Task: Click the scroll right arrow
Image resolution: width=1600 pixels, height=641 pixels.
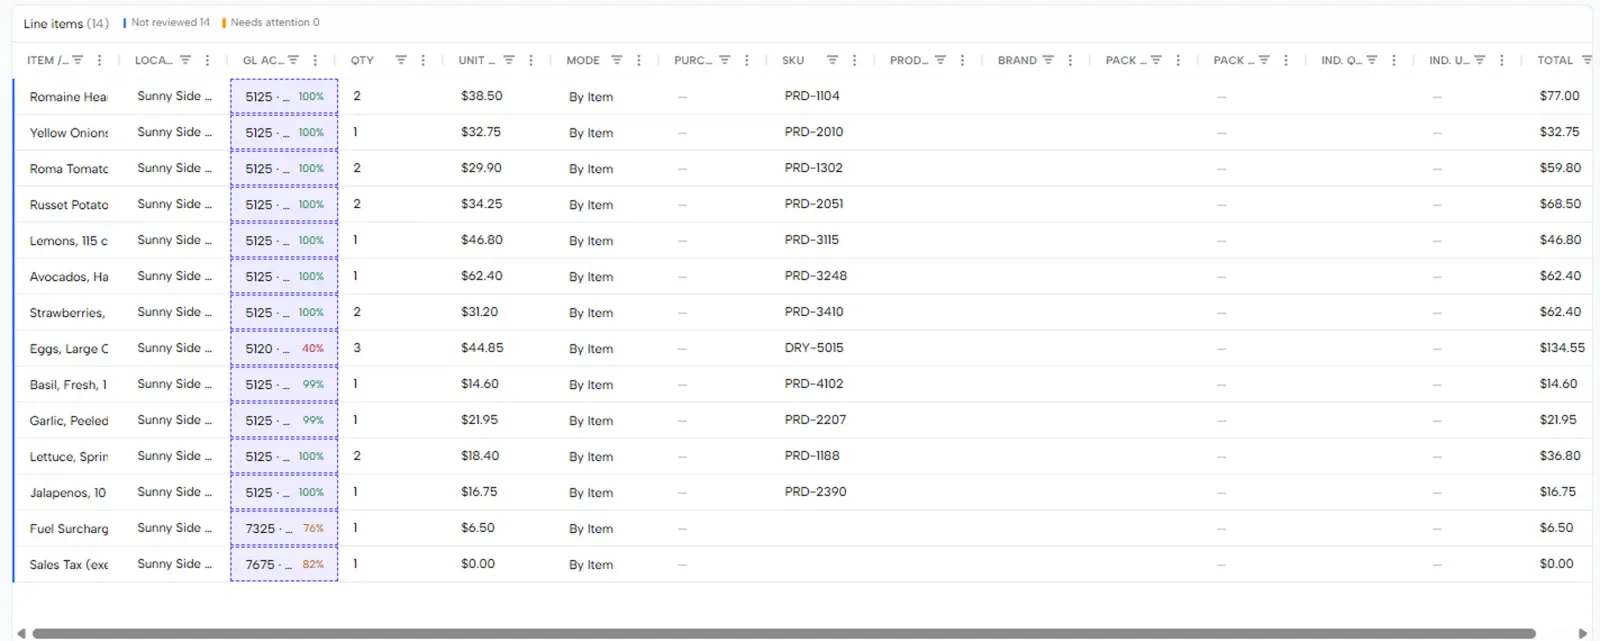Action: coord(1582,633)
